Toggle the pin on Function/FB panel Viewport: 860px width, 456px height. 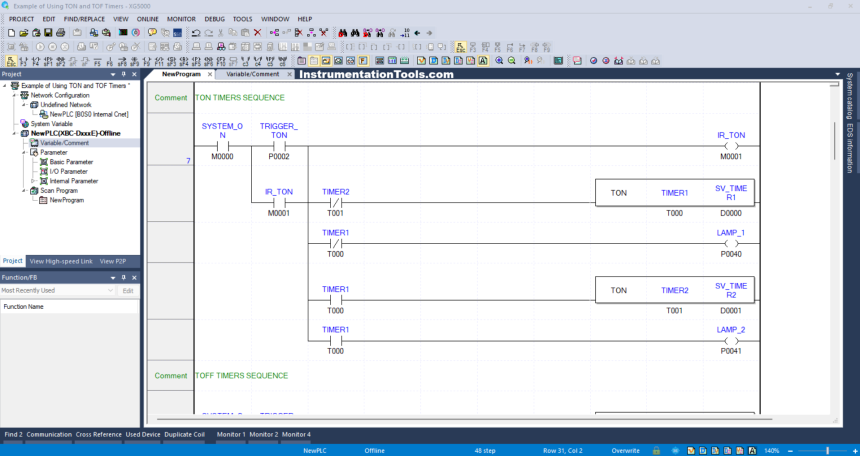(123, 277)
